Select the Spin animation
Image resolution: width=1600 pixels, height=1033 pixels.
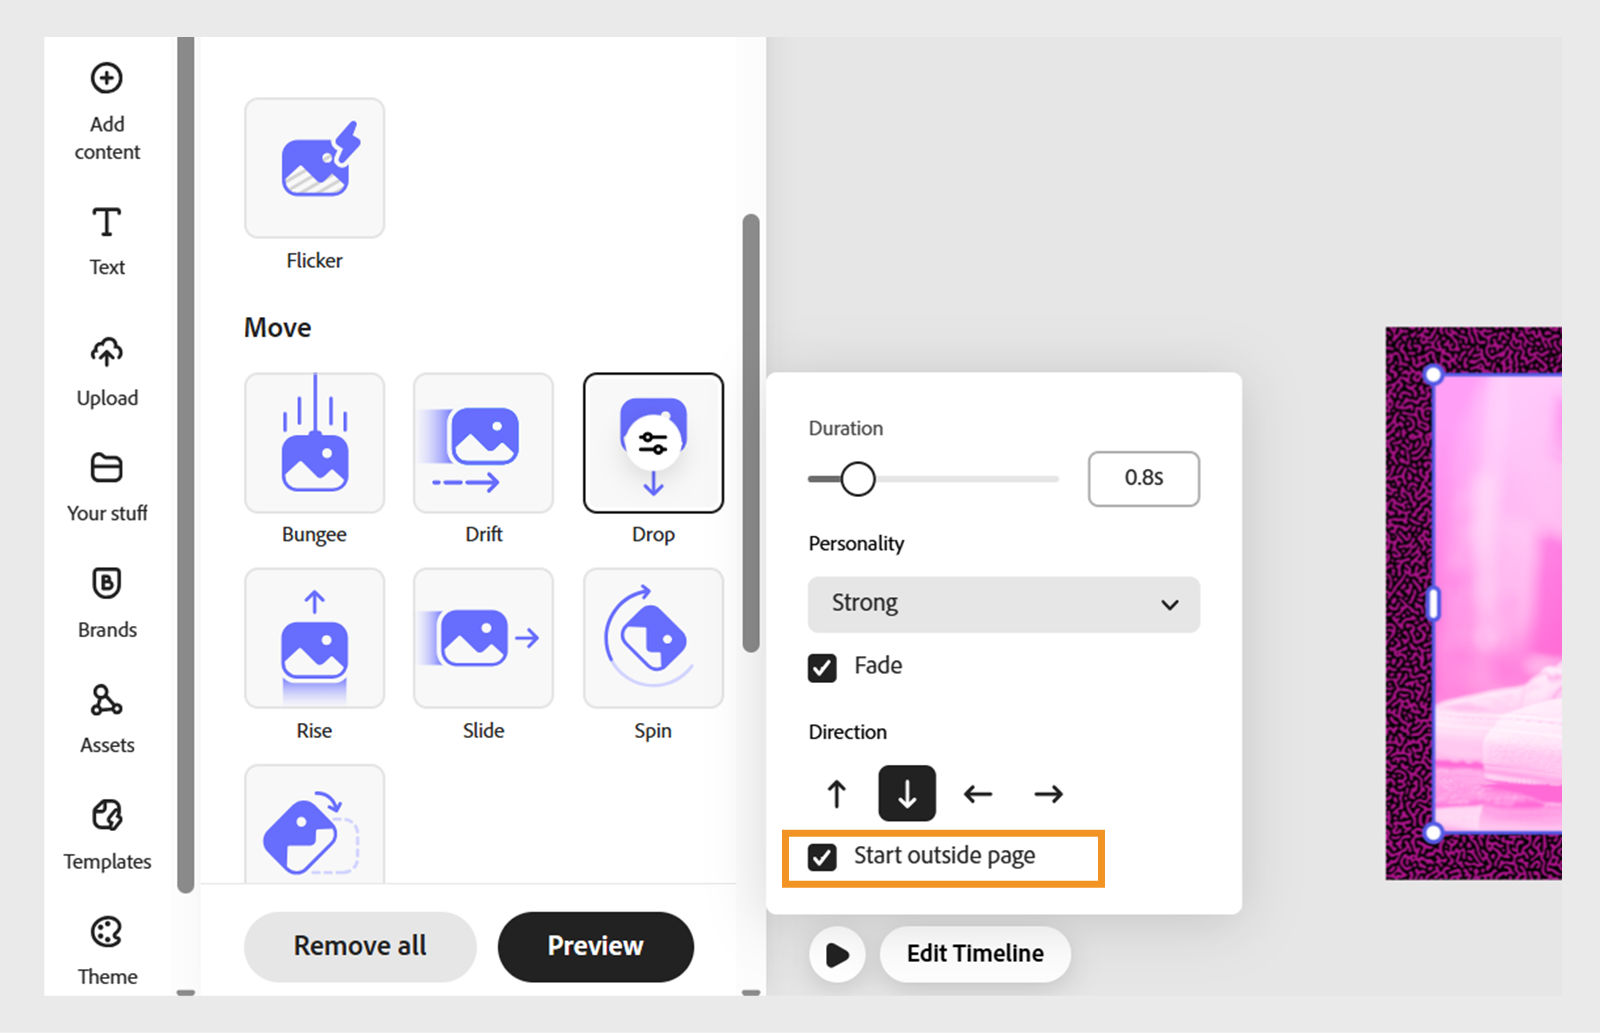(653, 638)
